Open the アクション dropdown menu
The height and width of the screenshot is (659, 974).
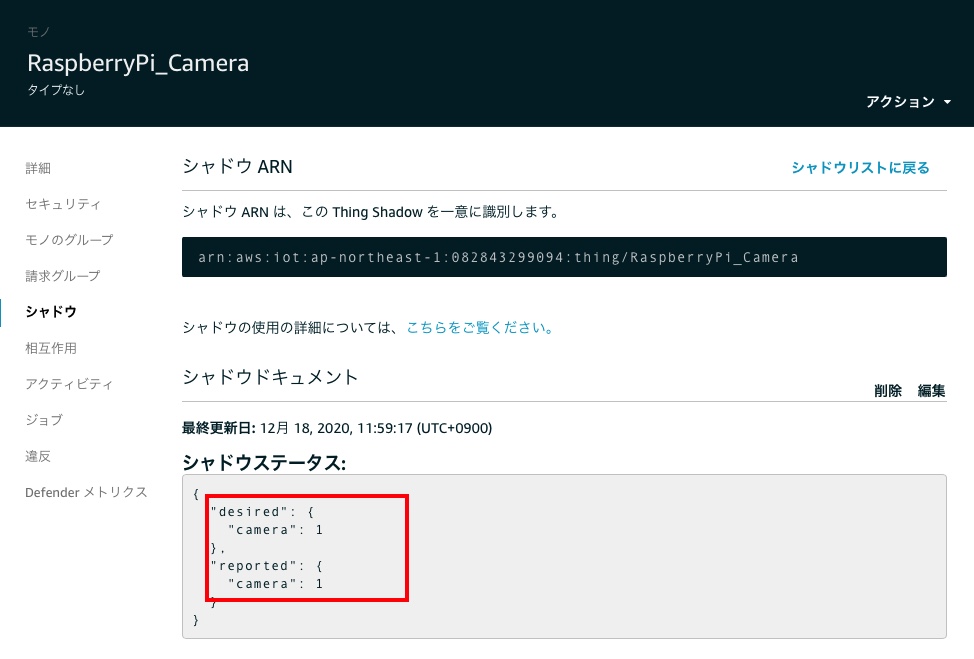(908, 102)
